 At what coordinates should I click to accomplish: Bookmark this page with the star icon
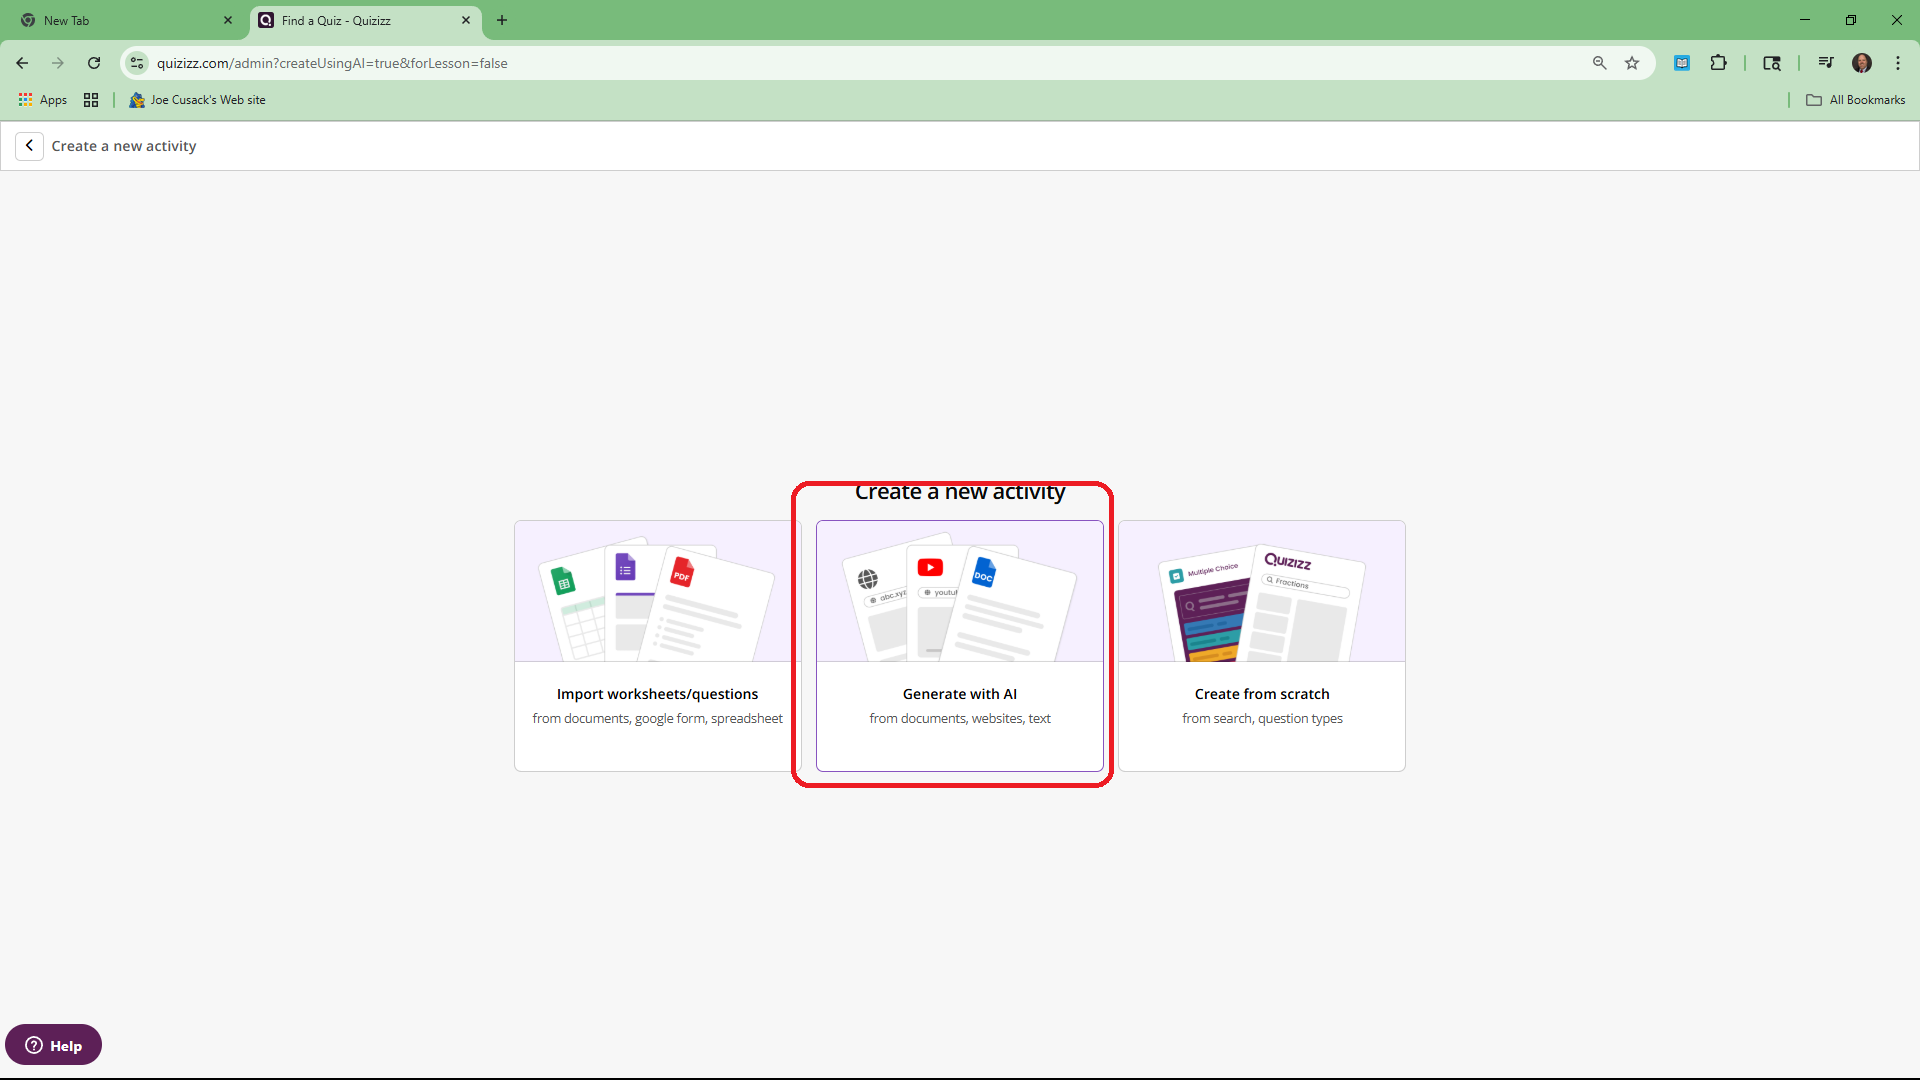(x=1632, y=63)
